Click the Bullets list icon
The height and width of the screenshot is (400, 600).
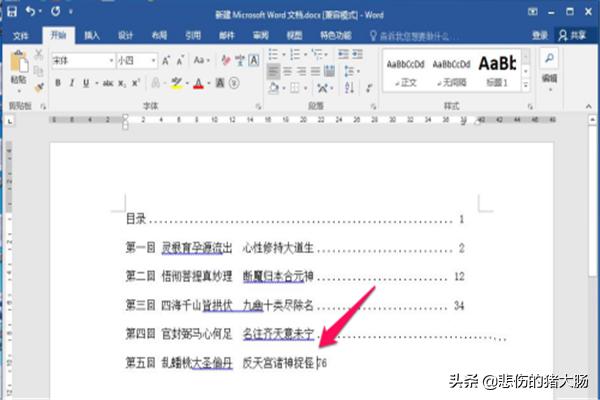273,55
